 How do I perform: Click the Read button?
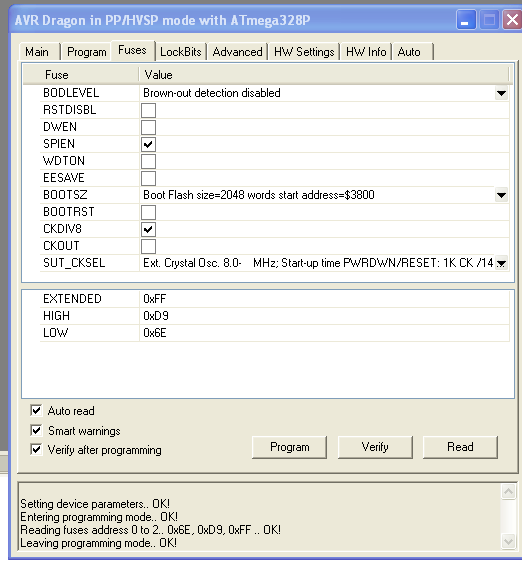tap(460, 447)
